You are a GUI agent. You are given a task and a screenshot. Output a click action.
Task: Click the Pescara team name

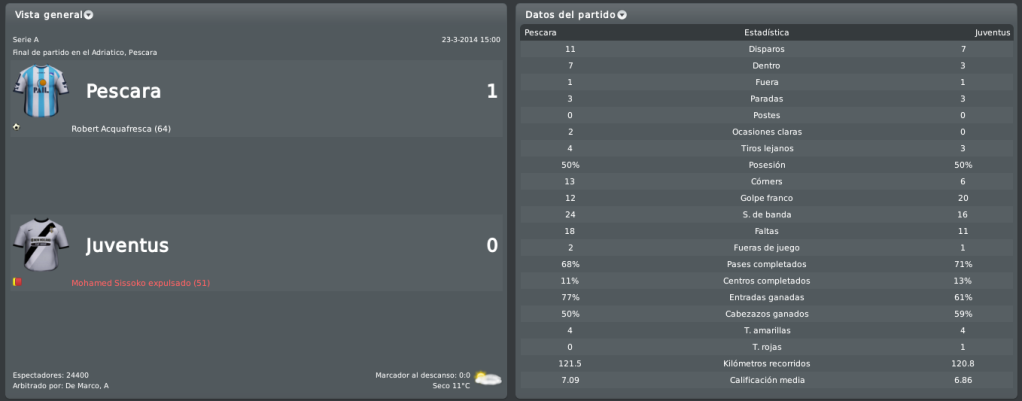click(x=123, y=91)
